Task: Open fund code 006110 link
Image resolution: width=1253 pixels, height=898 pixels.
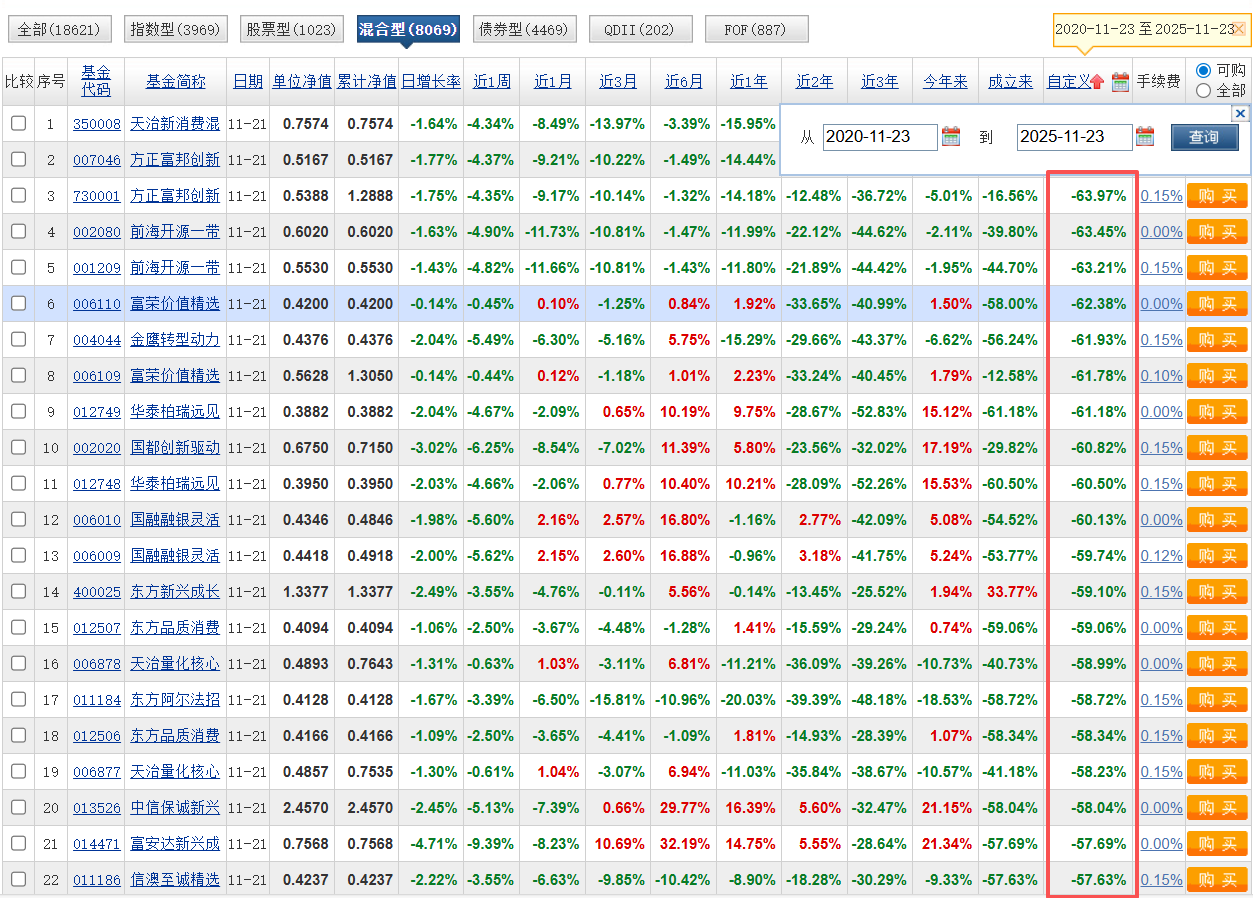Action: tap(96, 304)
